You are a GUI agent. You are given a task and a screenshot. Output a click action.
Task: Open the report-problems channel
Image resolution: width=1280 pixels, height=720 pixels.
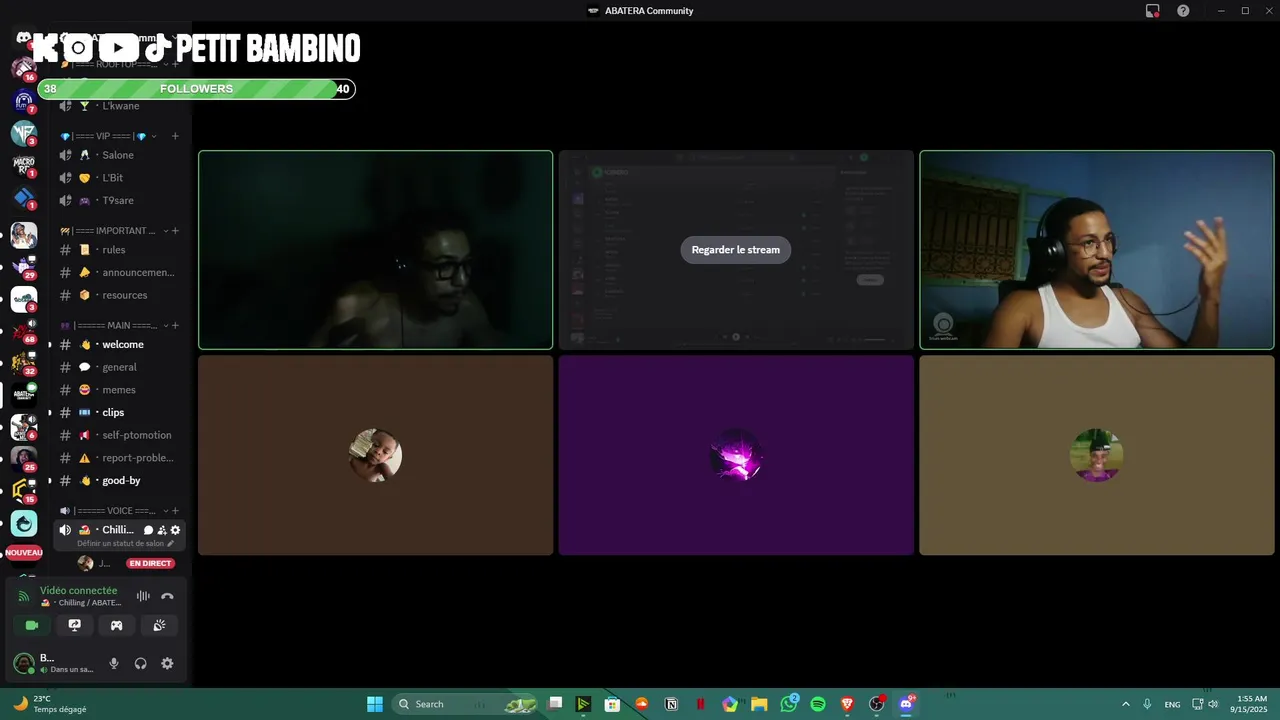pyautogui.click(x=120, y=458)
